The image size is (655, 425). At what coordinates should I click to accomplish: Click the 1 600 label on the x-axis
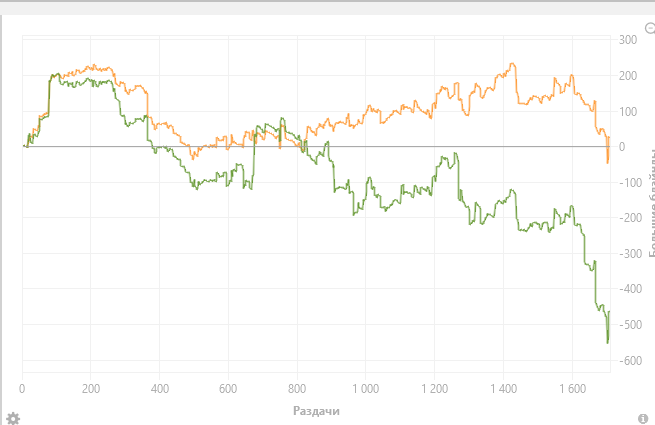[571, 388]
